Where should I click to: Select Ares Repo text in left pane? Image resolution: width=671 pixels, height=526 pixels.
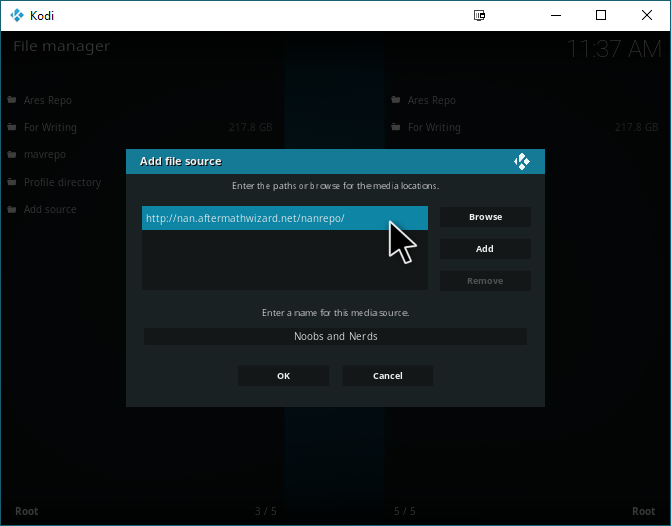coord(48,101)
